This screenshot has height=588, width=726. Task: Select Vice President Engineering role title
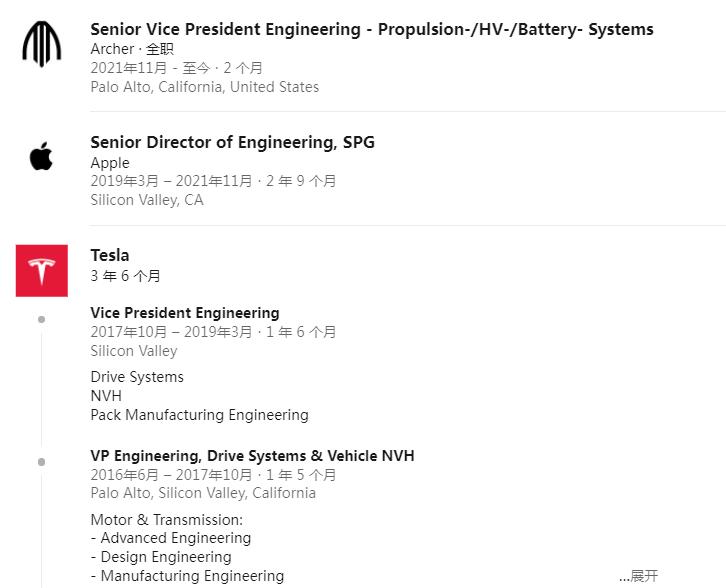[185, 313]
